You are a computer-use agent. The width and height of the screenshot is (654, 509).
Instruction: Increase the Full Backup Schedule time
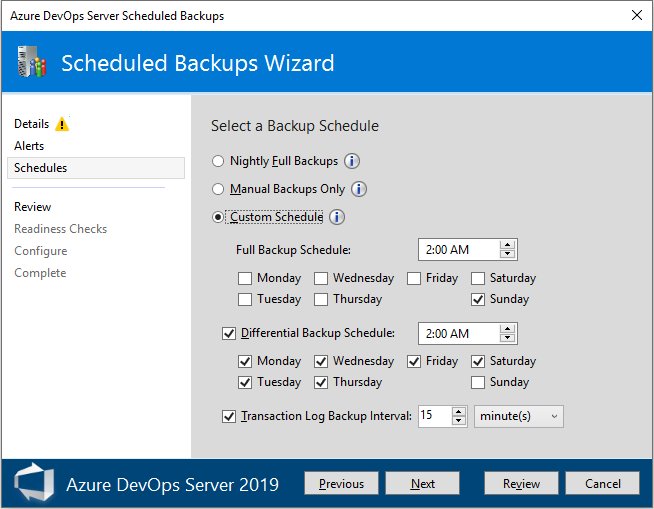tap(508, 245)
